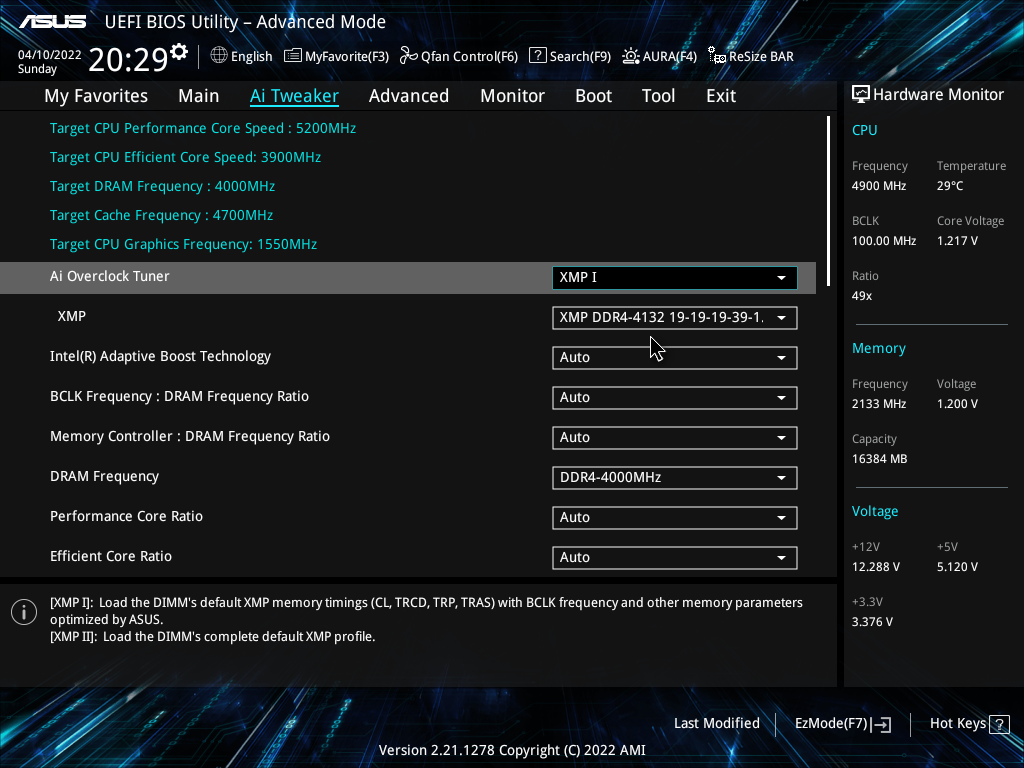Click the 4900 MHz CPU frequency value
Screen dimensions: 1024x768
[x=879, y=186]
